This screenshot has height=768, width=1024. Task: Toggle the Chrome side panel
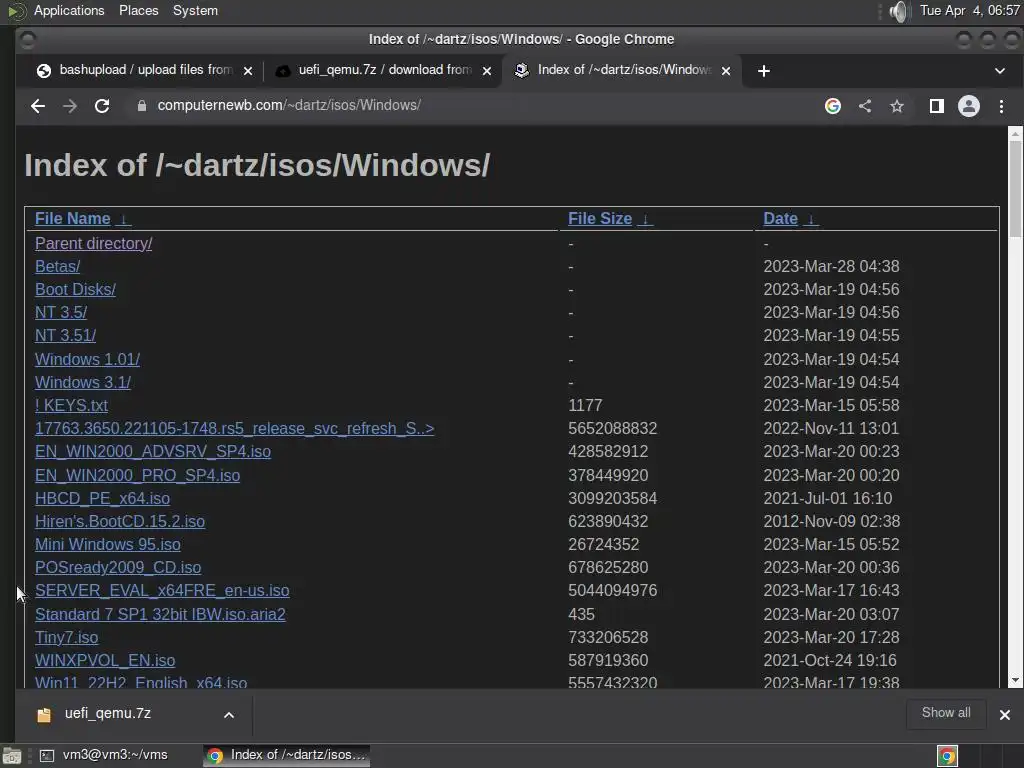(x=936, y=106)
